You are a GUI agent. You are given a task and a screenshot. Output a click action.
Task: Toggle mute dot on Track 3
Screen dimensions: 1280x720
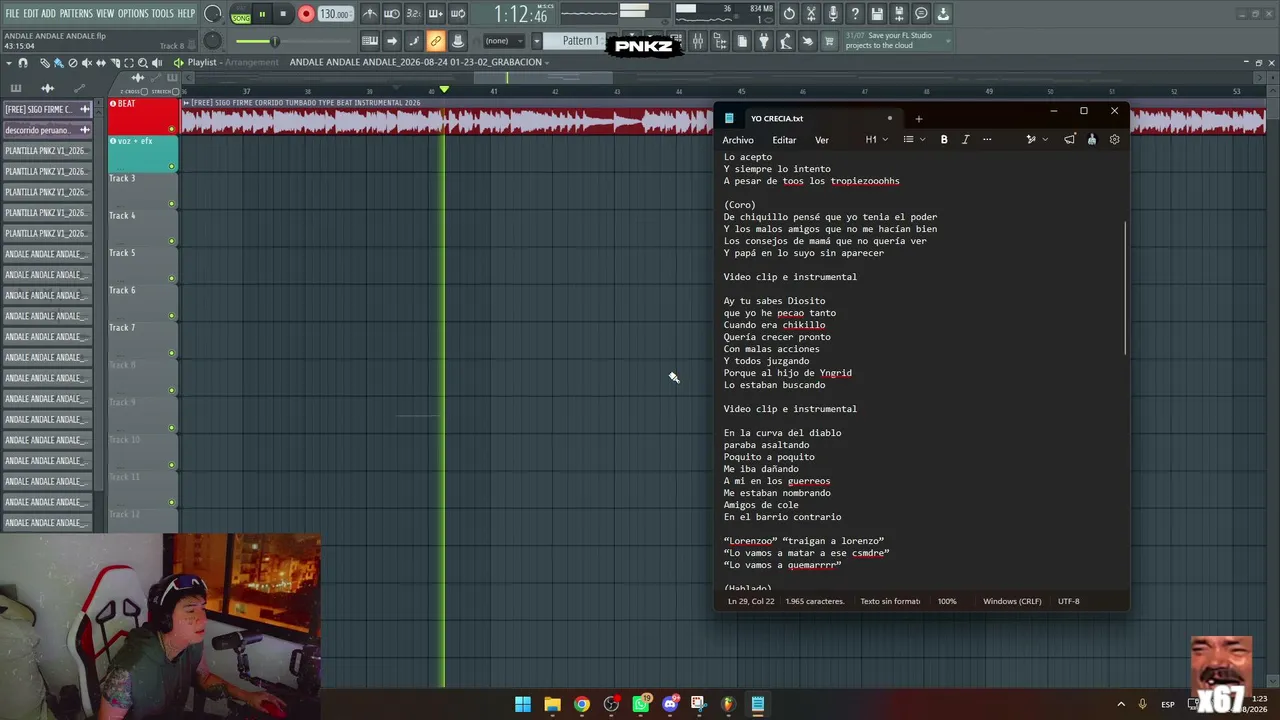172,204
